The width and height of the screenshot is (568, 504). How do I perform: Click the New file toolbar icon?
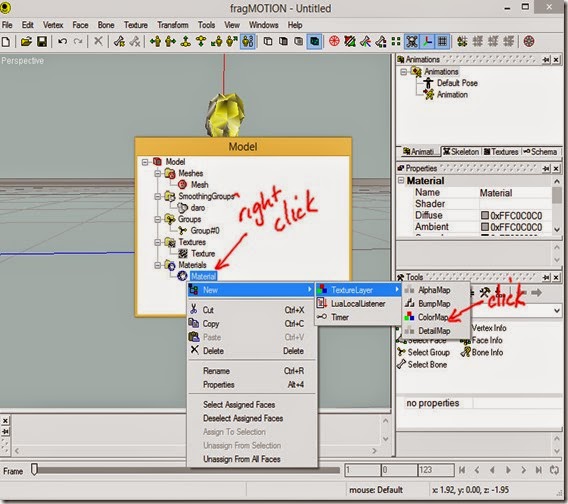(x=6, y=42)
